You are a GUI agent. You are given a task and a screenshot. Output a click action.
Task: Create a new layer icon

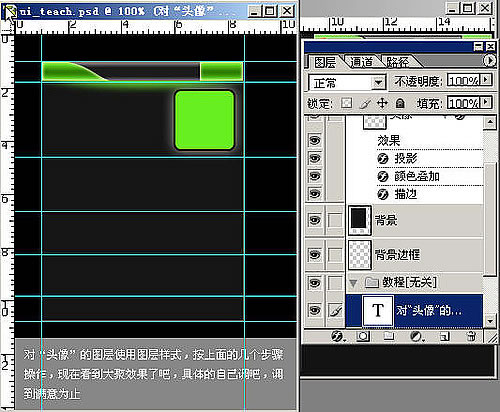coord(444,337)
